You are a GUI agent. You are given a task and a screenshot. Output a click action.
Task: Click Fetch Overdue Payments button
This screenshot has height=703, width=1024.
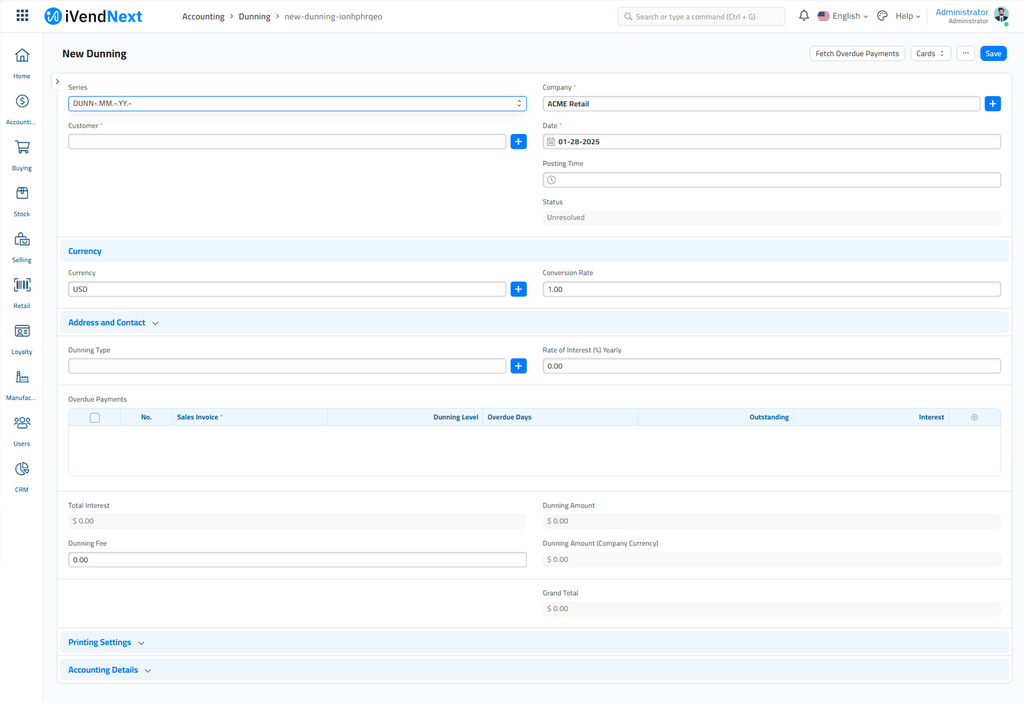click(856, 54)
